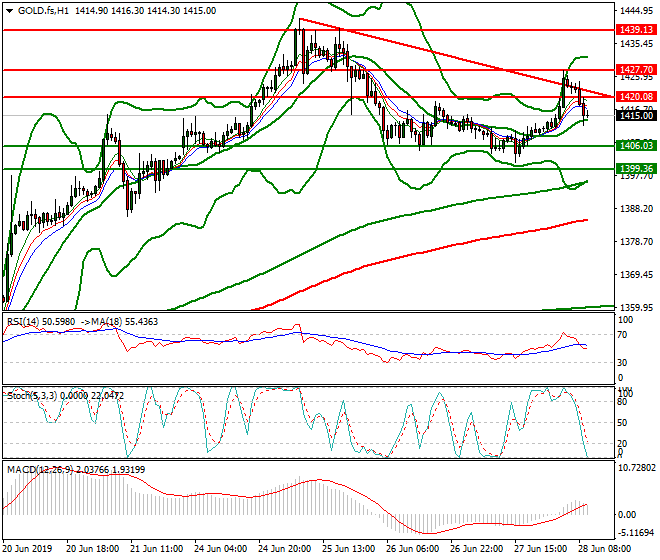Image resolution: width=660 pixels, height=560 pixels.
Task: Click the current price 1415.00 label
Action: (636, 116)
